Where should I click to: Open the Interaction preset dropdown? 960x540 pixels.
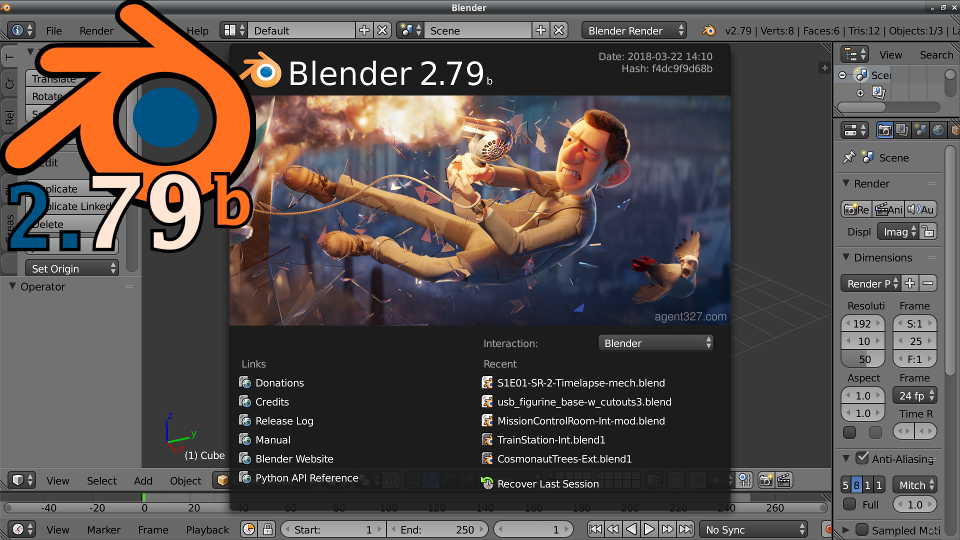656,343
